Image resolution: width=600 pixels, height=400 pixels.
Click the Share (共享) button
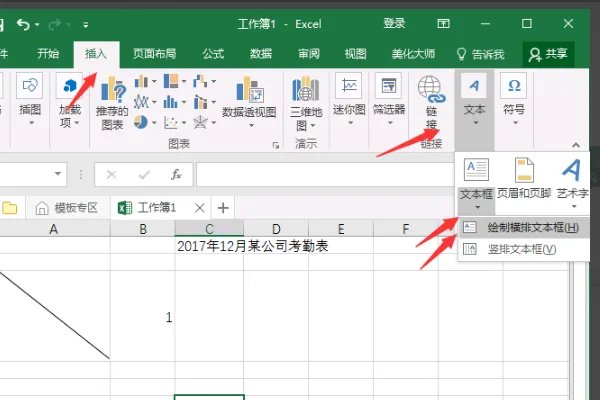pyautogui.click(x=548, y=54)
